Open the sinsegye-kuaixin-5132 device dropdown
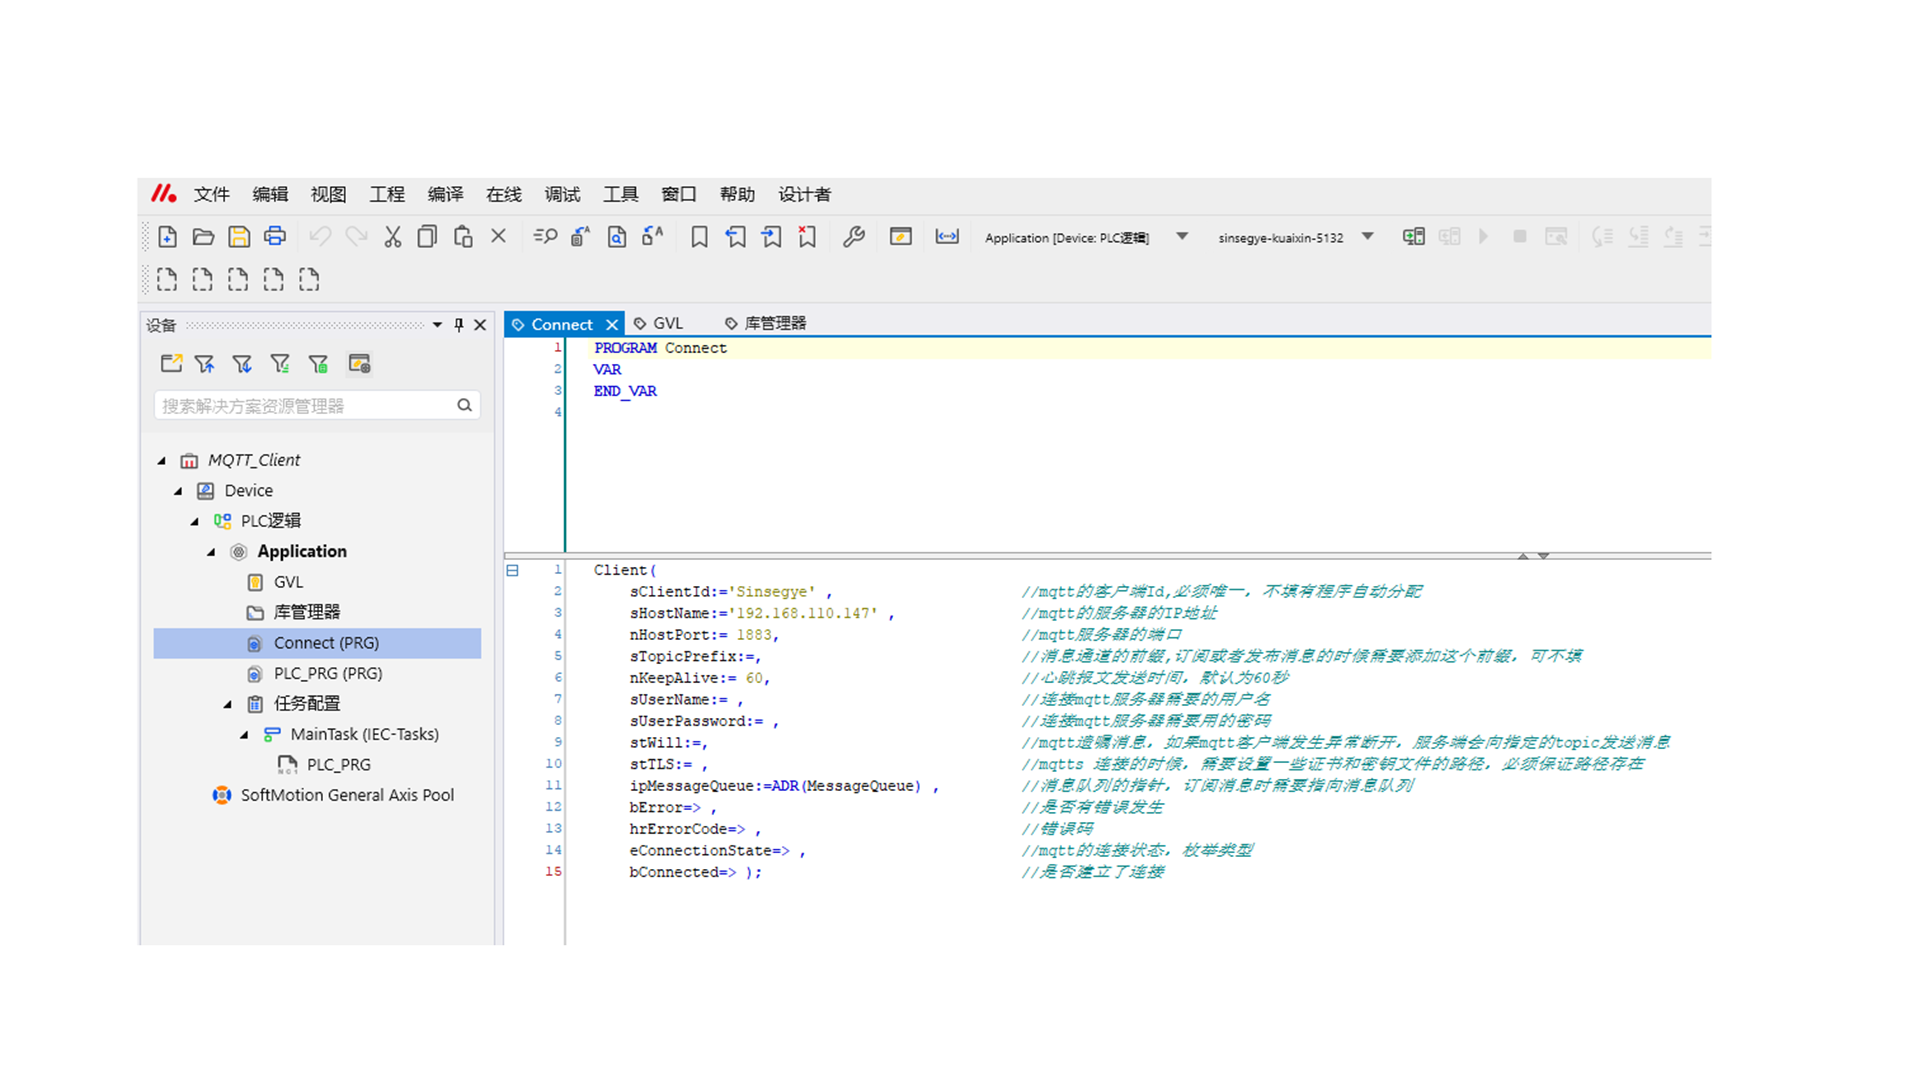 point(1368,237)
